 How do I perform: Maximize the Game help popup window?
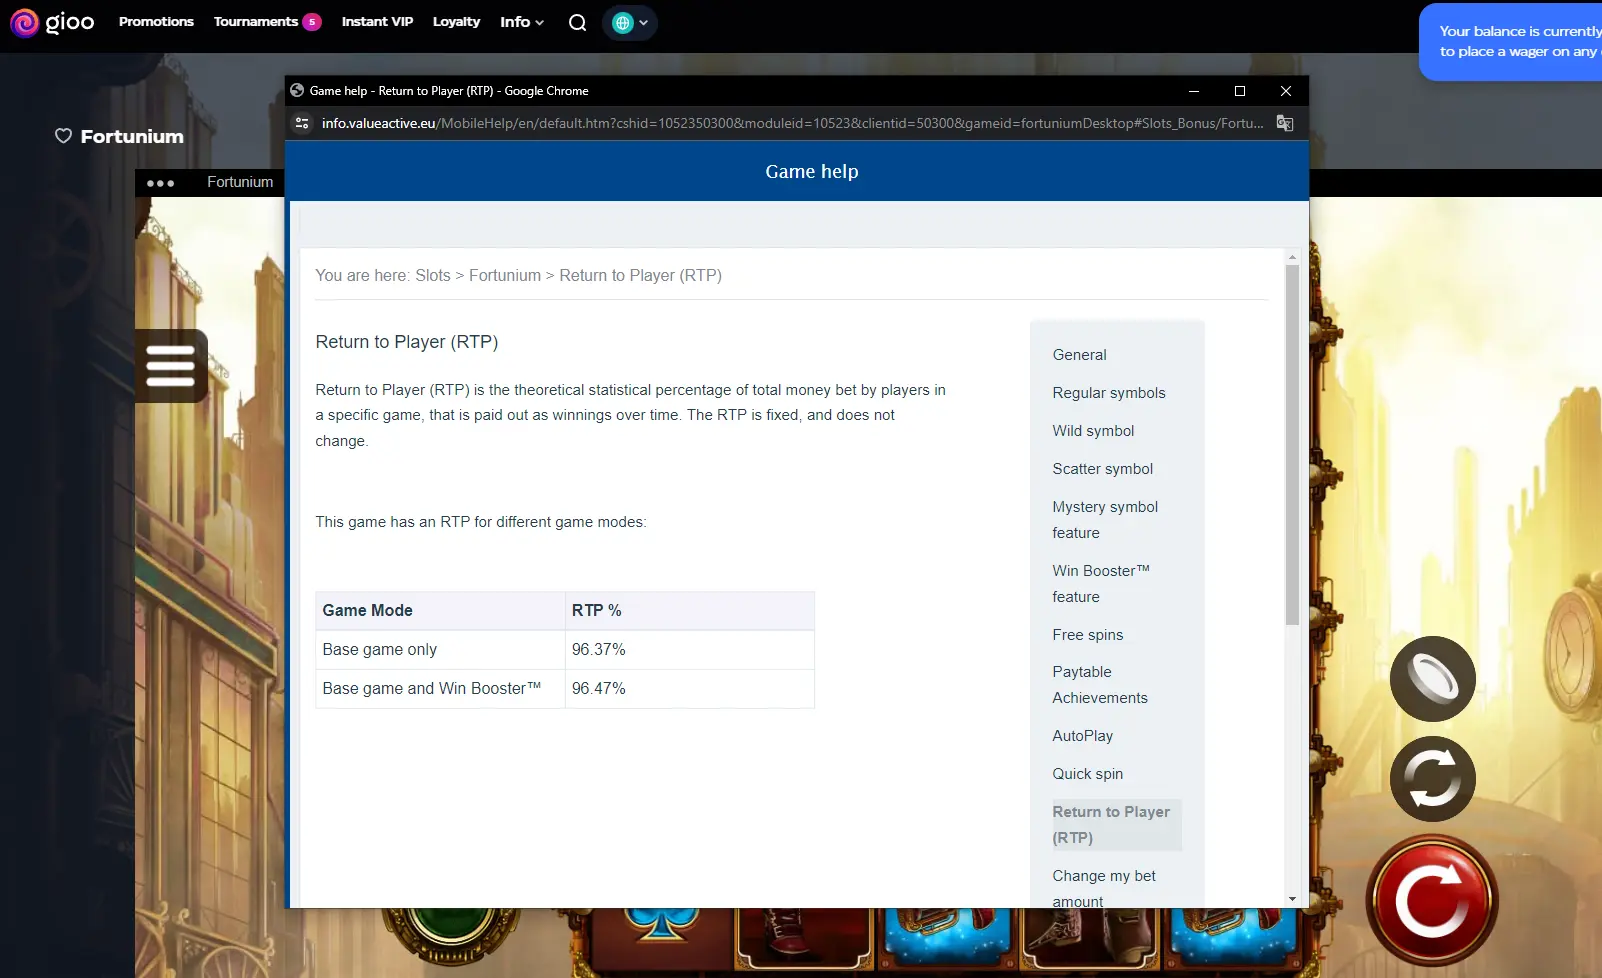pos(1239,91)
